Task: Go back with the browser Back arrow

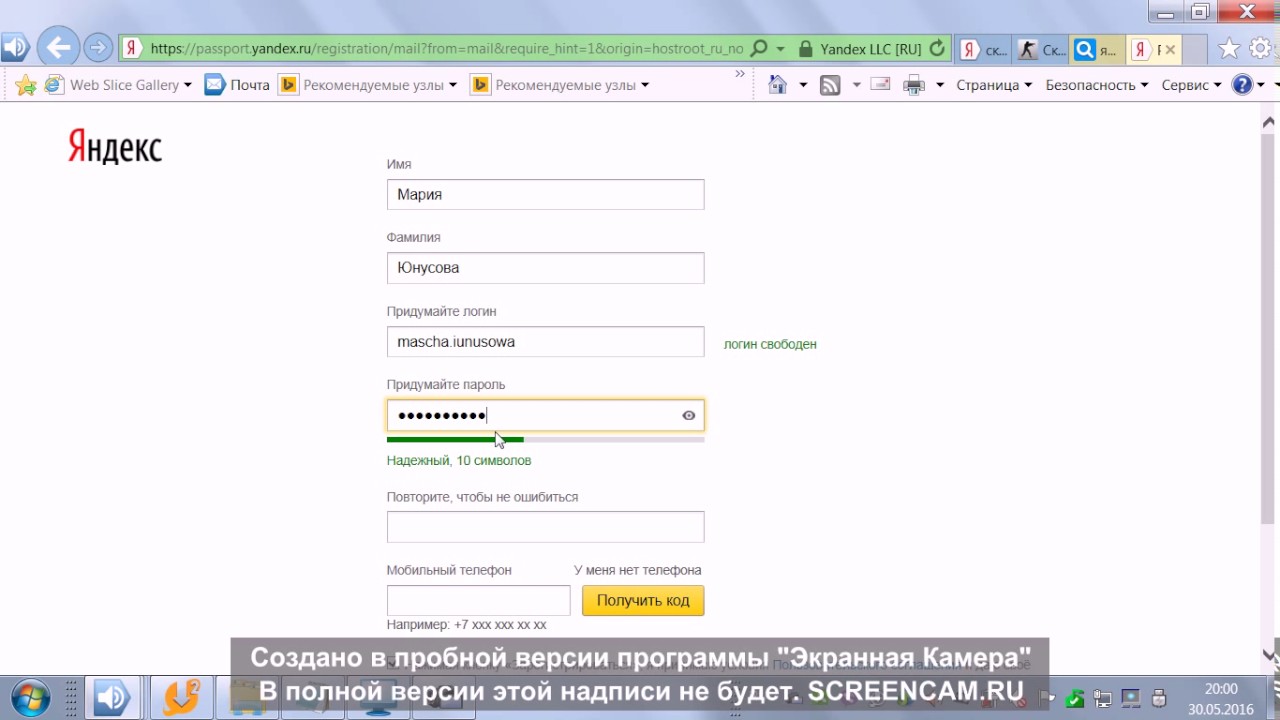Action: click(x=59, y=47)
